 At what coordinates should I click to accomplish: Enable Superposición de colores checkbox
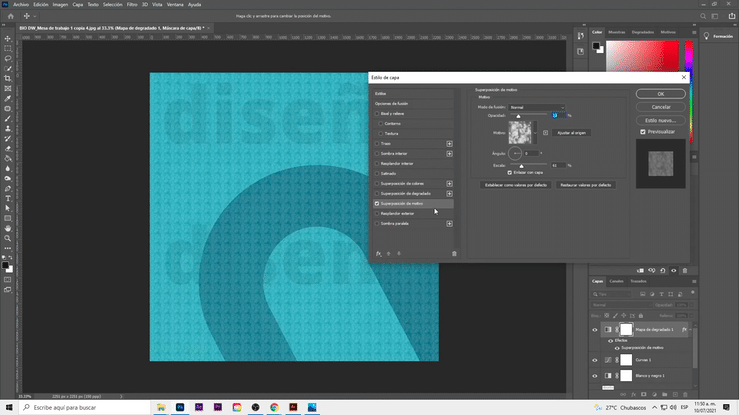pyautogui.click(x=377, y=184)
